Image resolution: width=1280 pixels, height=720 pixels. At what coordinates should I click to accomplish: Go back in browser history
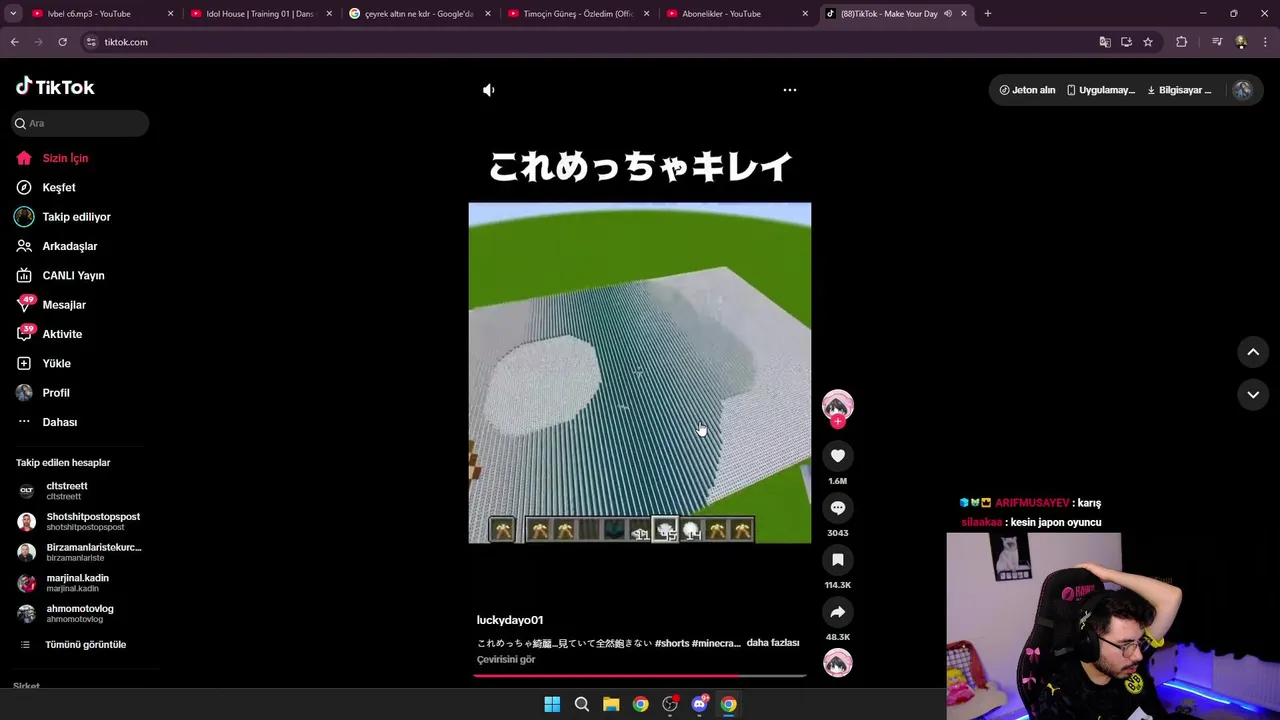click(x=14, y=42)
